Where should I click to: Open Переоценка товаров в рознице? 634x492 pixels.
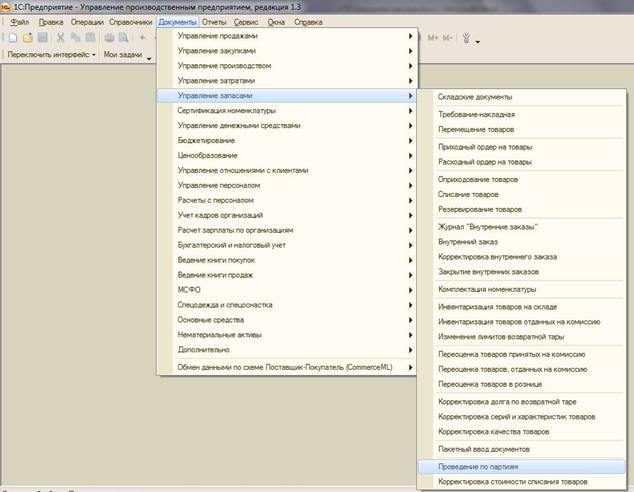(x=522, y=384)
